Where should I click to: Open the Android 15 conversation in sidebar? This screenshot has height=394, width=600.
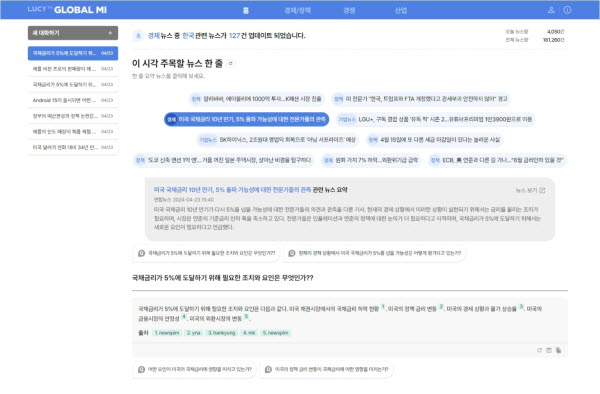(73, 100)
